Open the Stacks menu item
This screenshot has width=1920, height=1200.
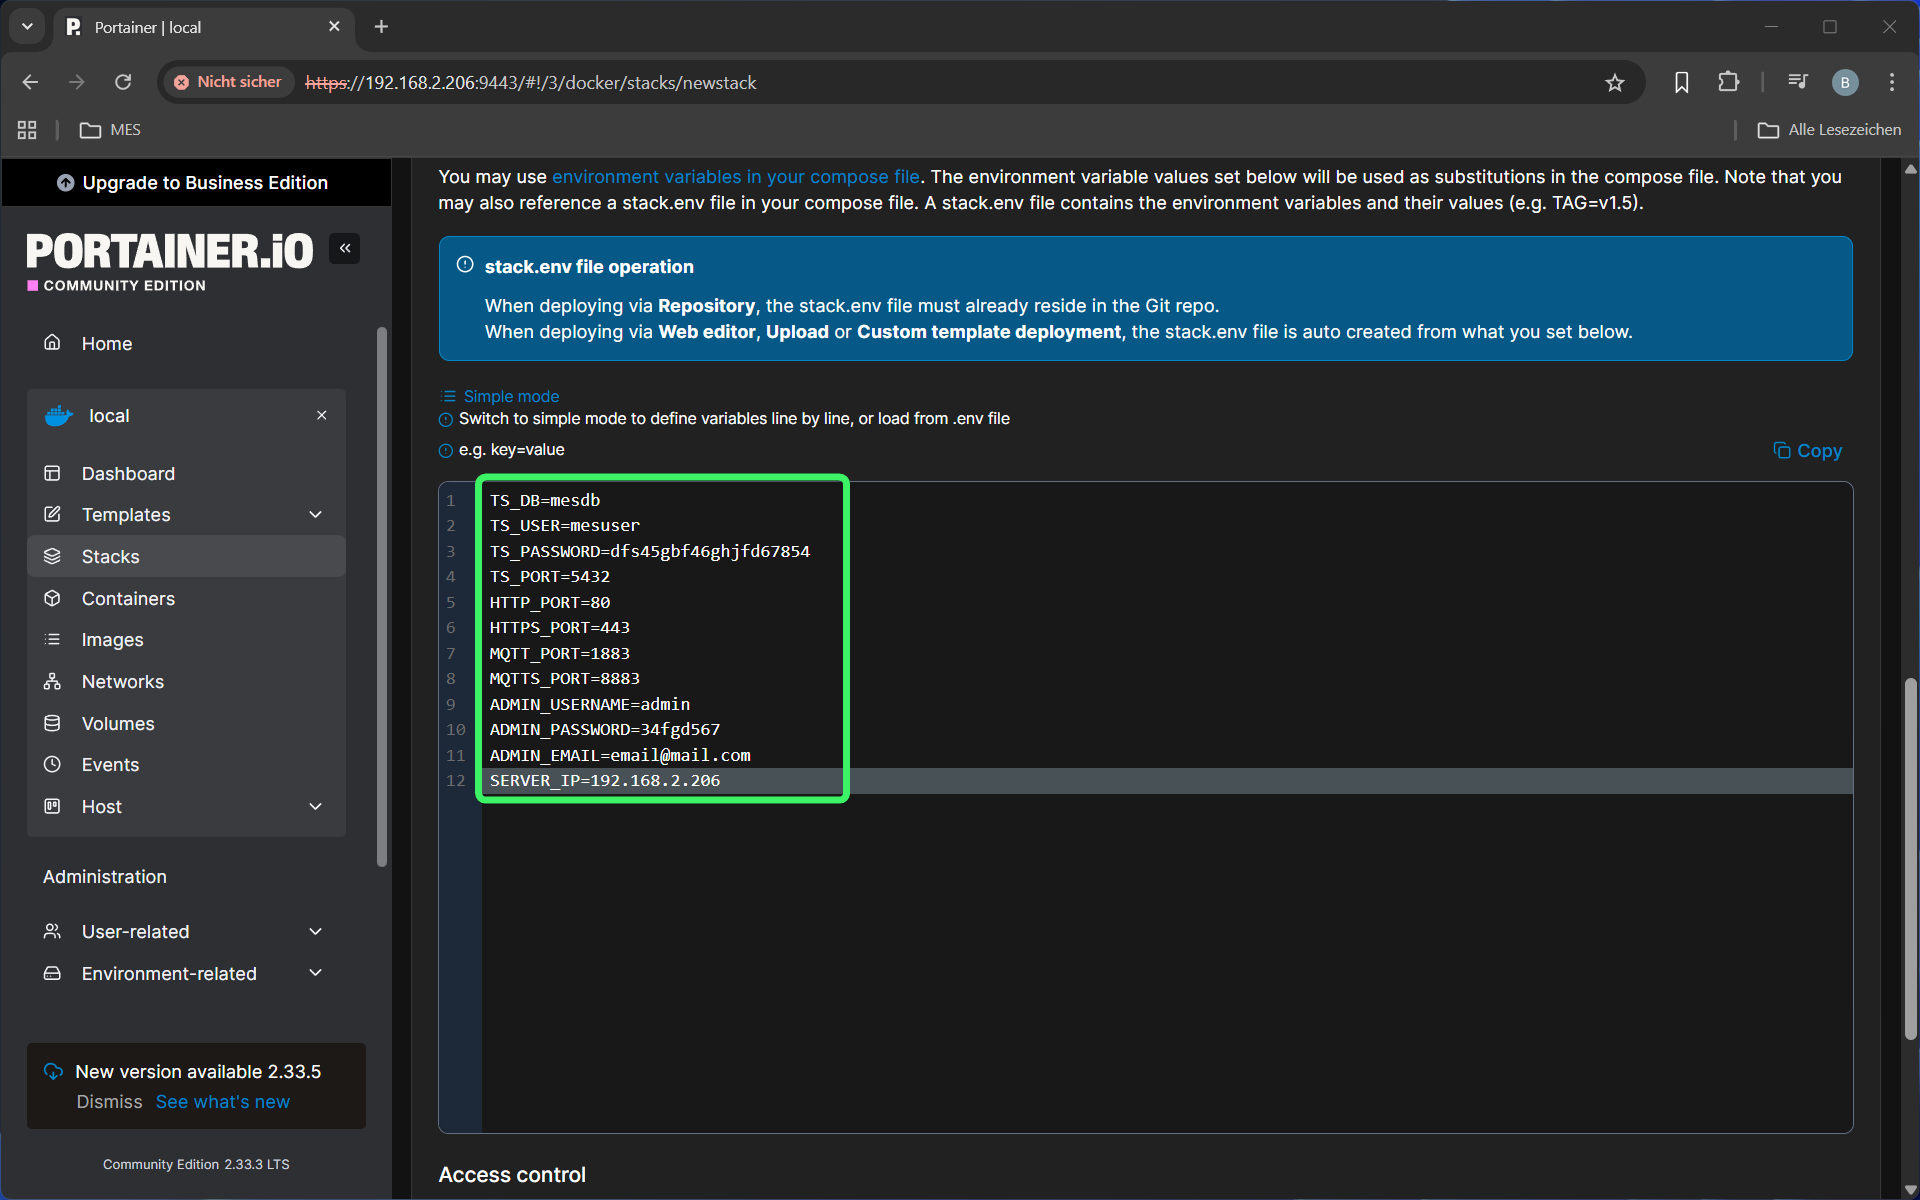click(110, 556)
